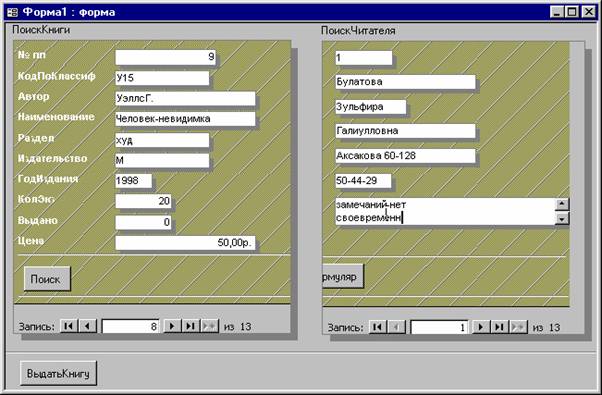Viewport: 602px width, 395px height.
Task: Click the patronymic field Галиулловна
Action: click(405, 131)
